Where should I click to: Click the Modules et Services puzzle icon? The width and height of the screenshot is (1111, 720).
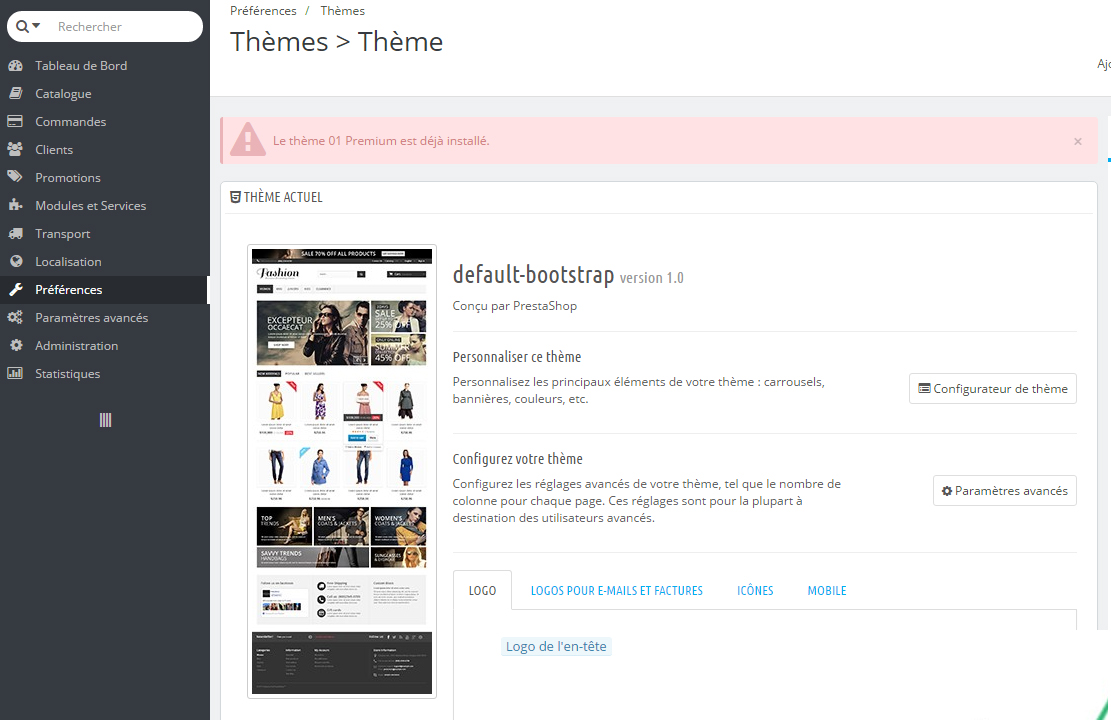(16, 206)
